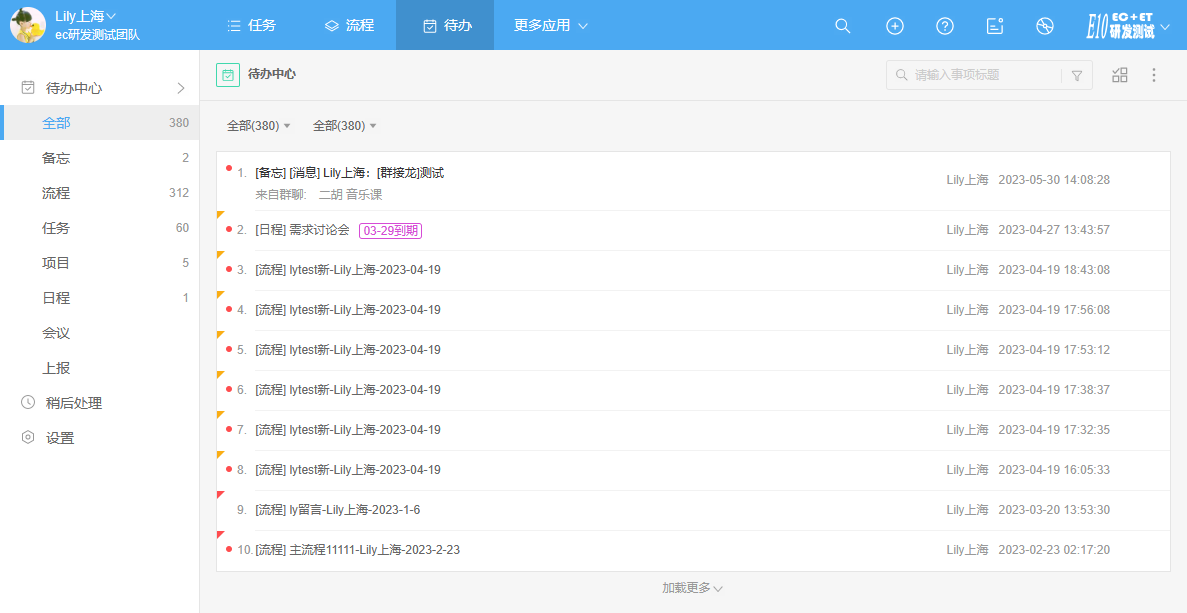Click 加载更多 to load more items

[x=692, y=588]
